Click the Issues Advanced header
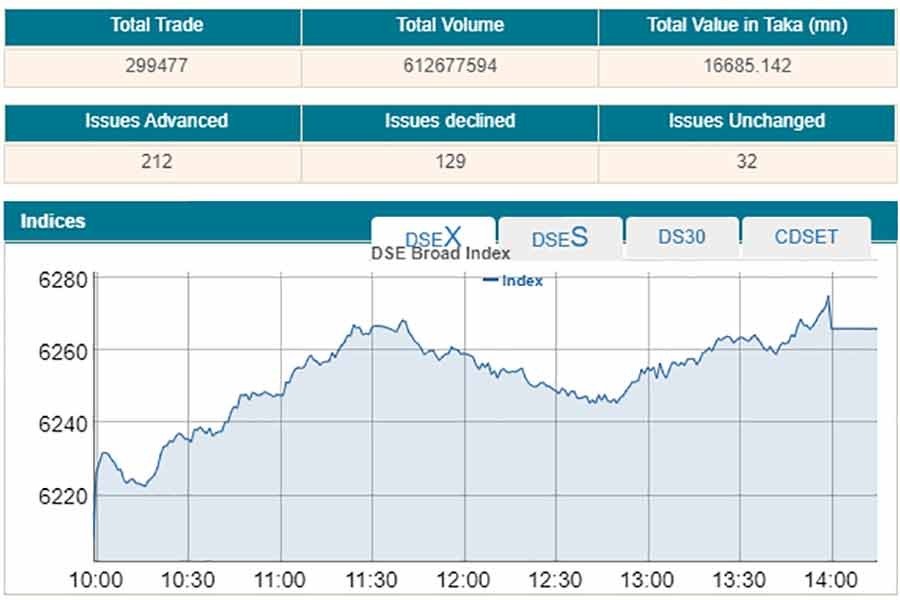 click(156, 121)
